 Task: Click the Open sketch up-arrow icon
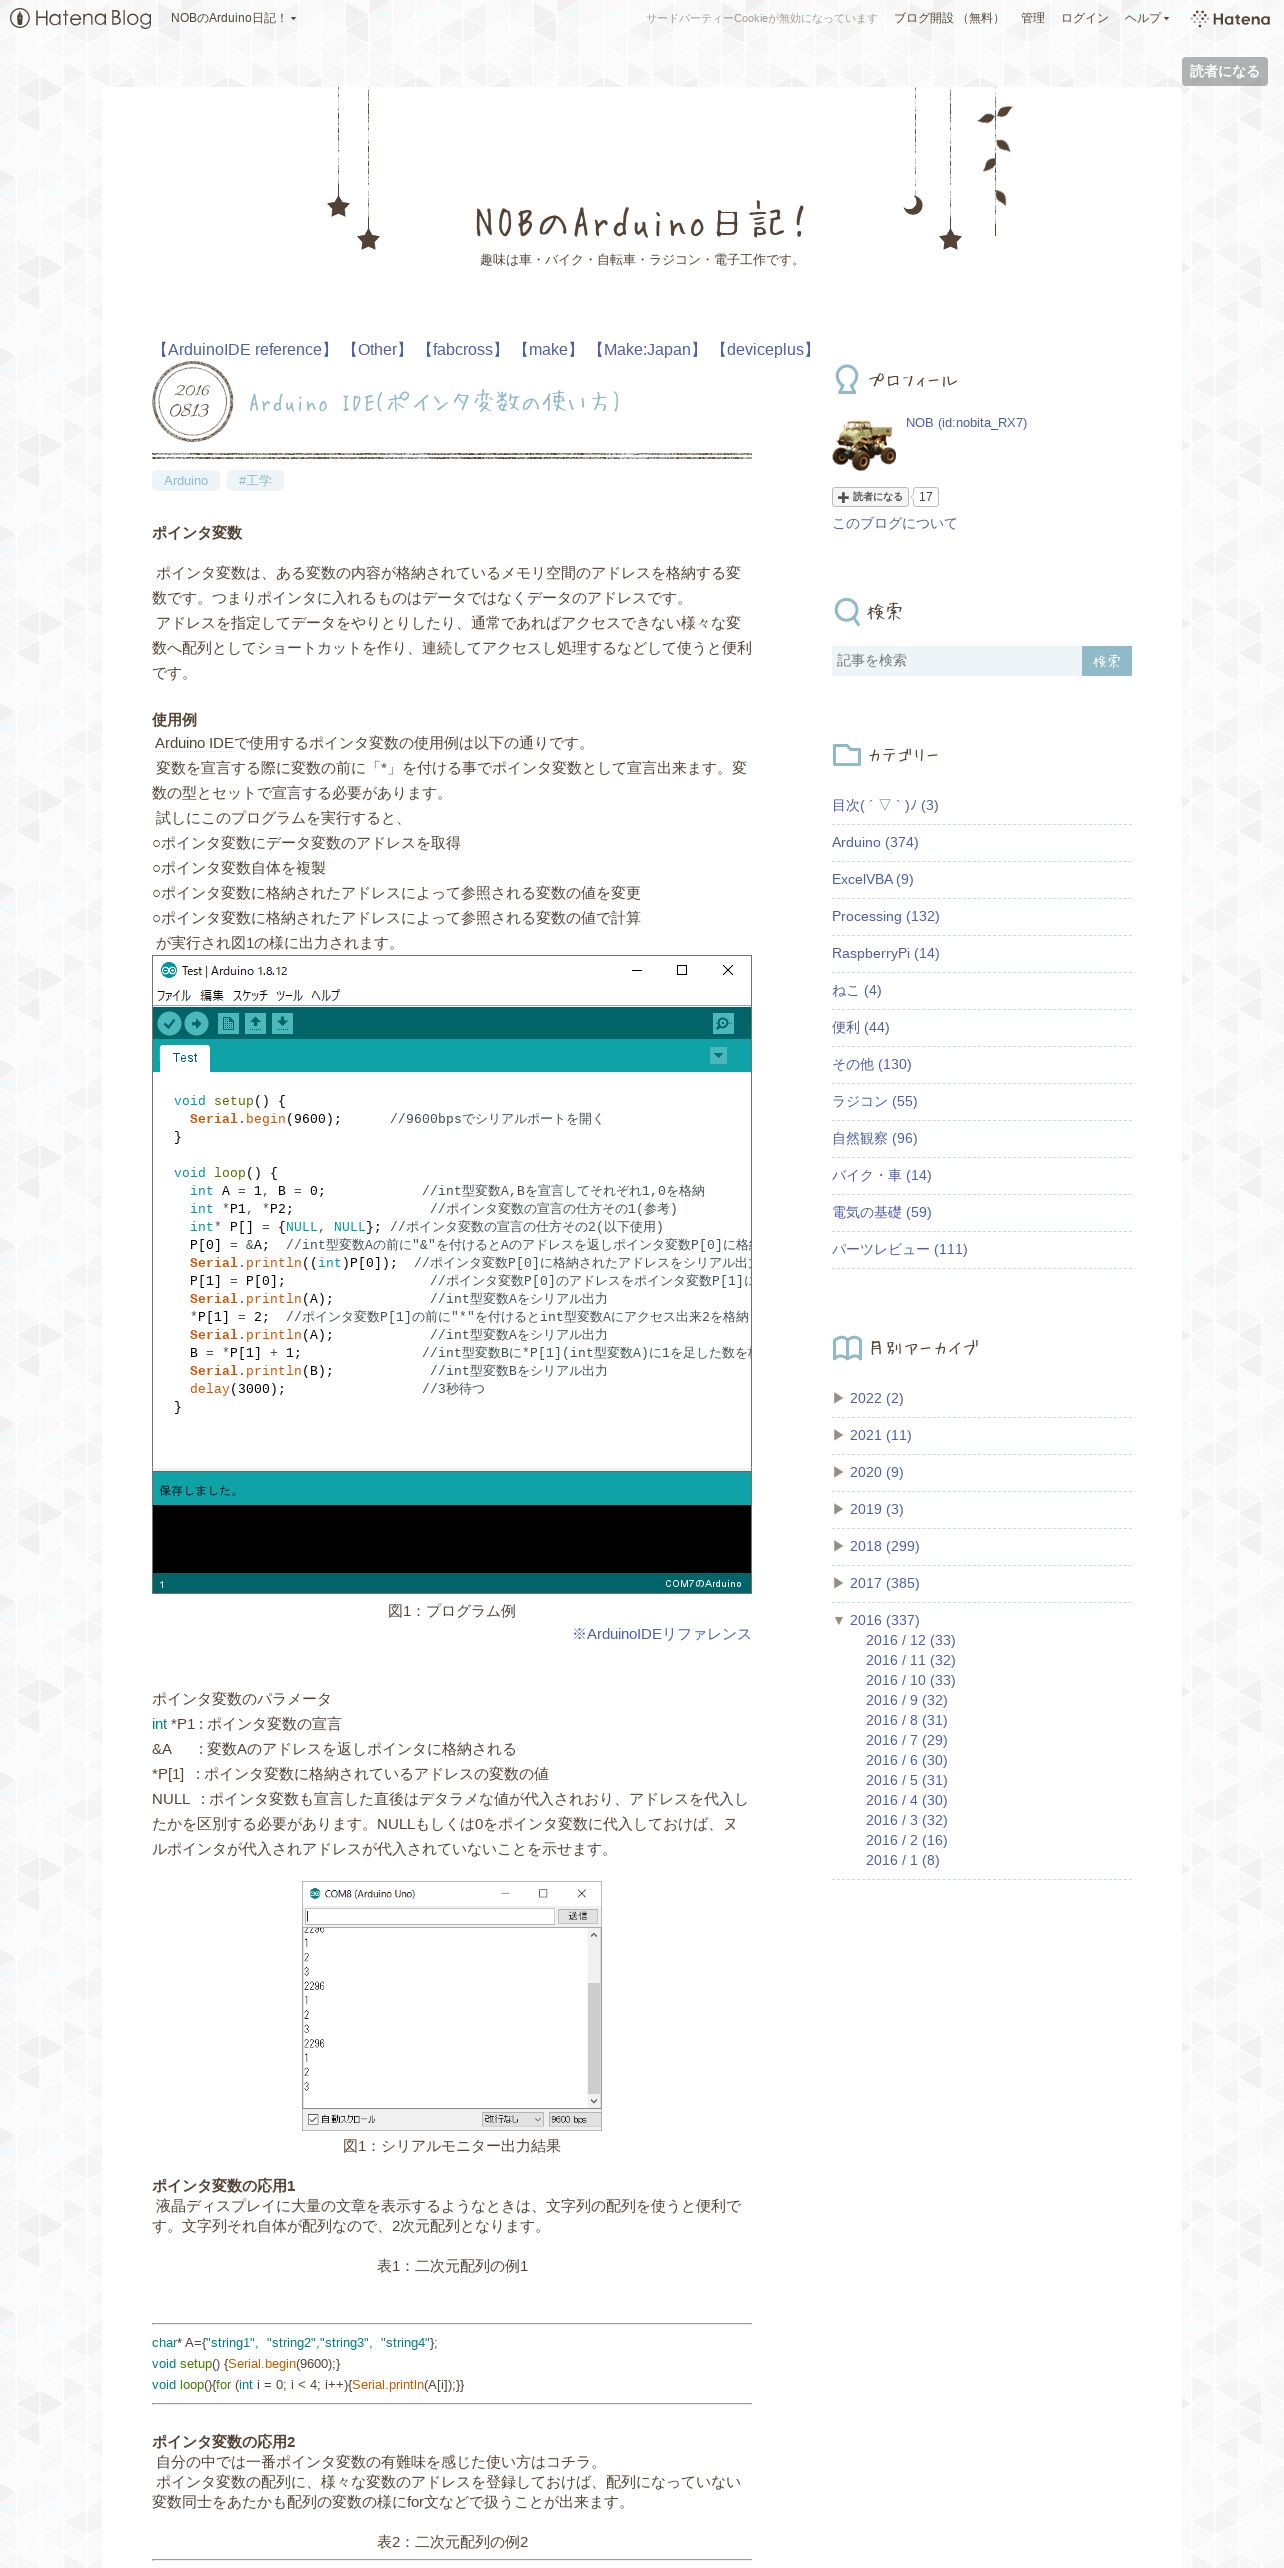point(256,1023)
